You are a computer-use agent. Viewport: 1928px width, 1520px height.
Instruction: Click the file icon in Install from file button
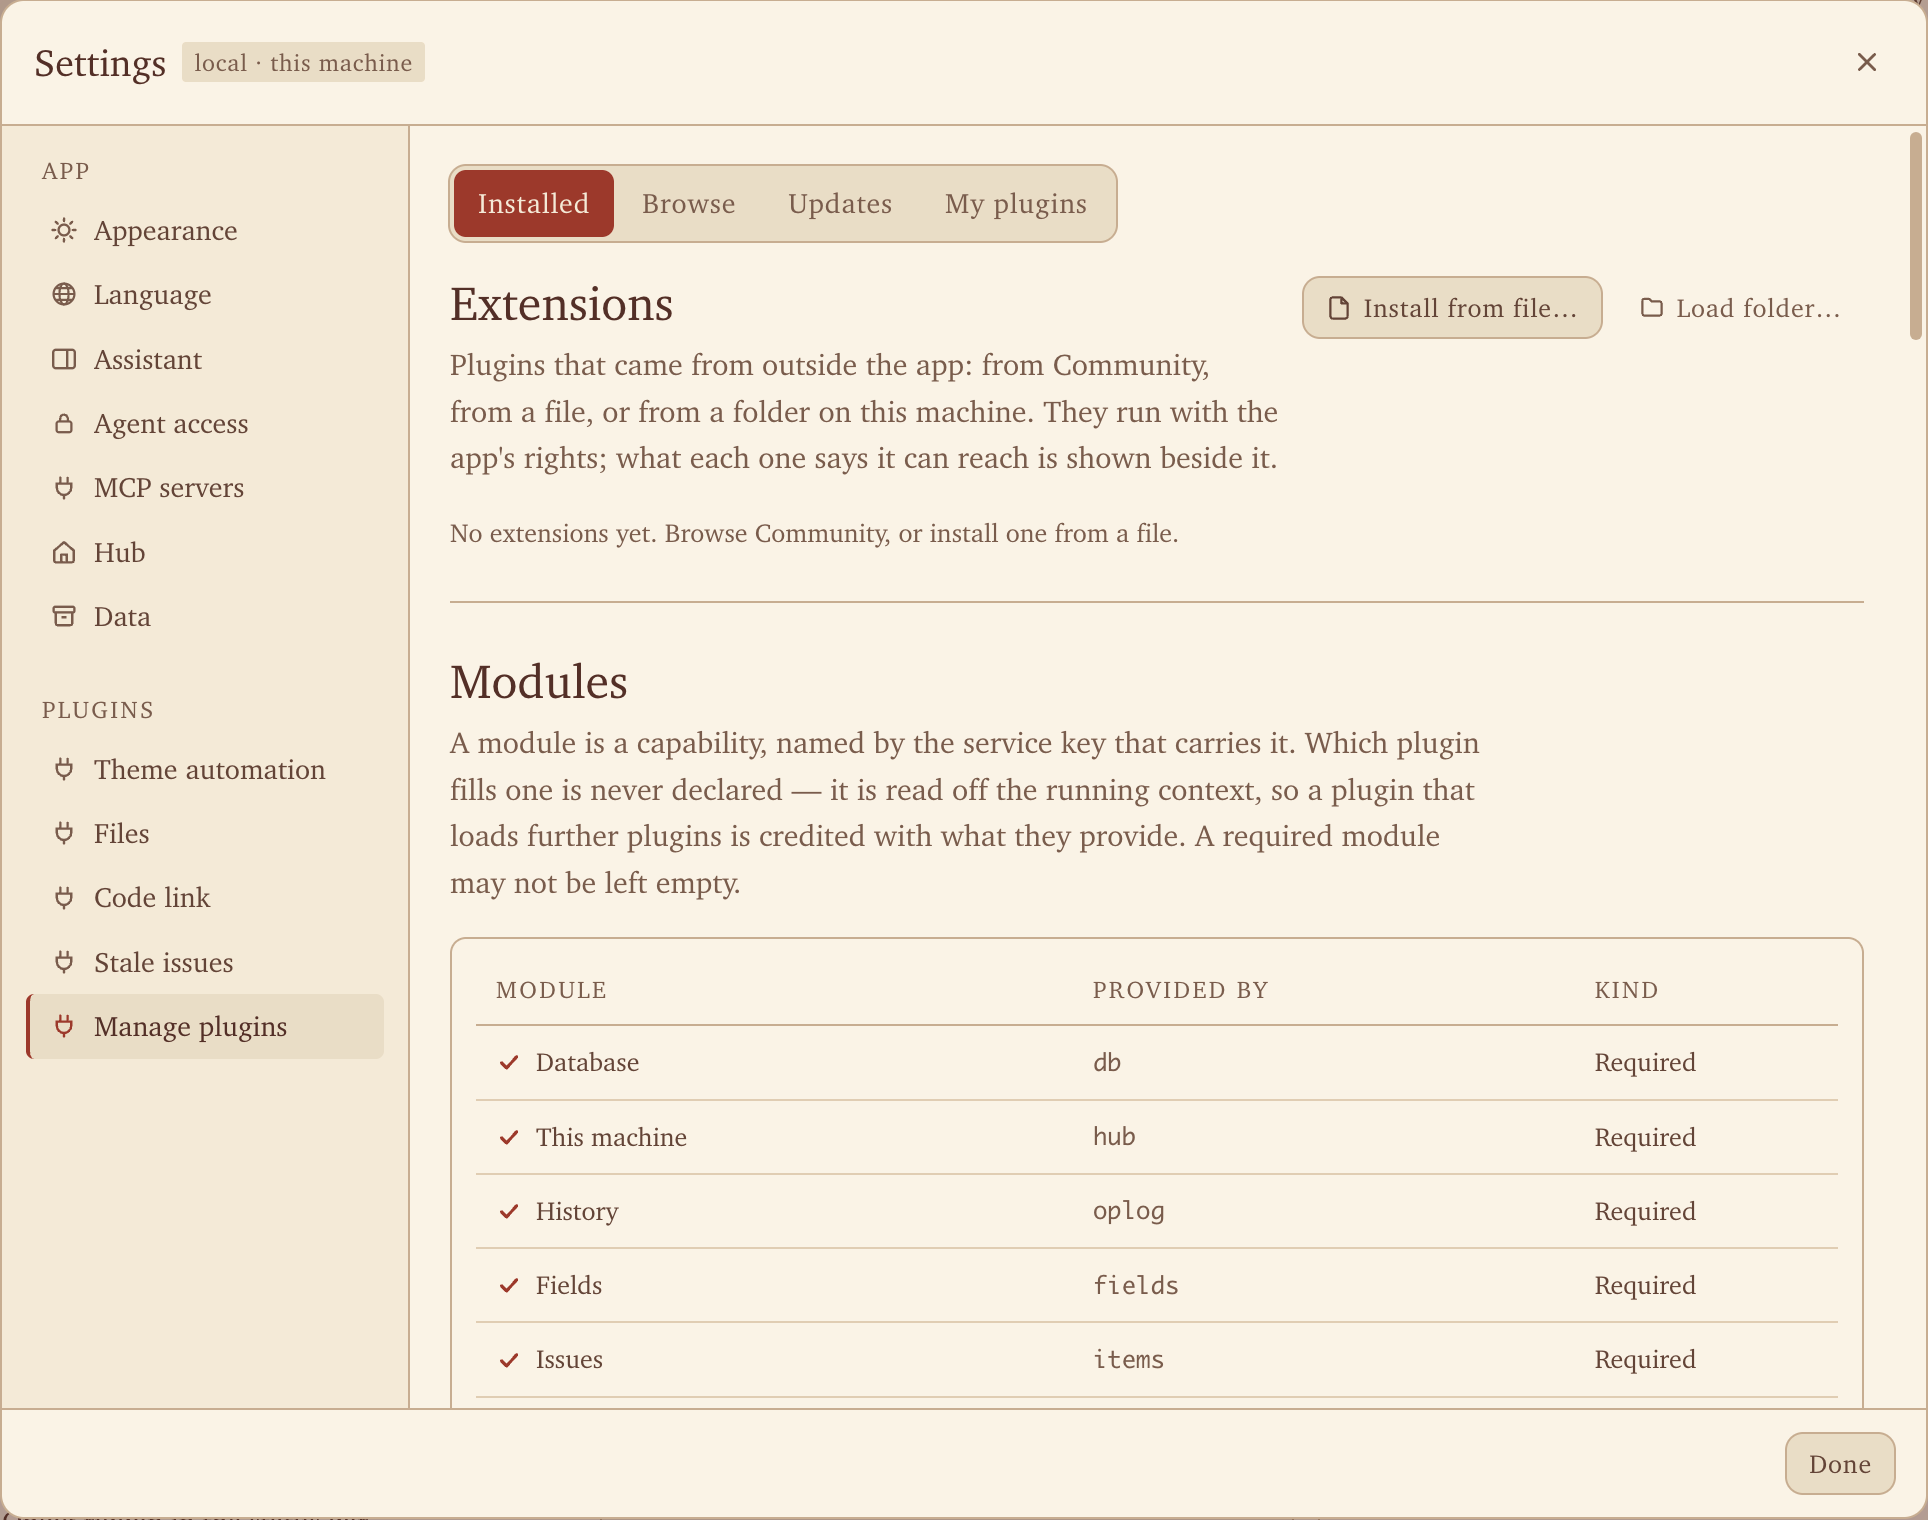[x=1339, y=308]
